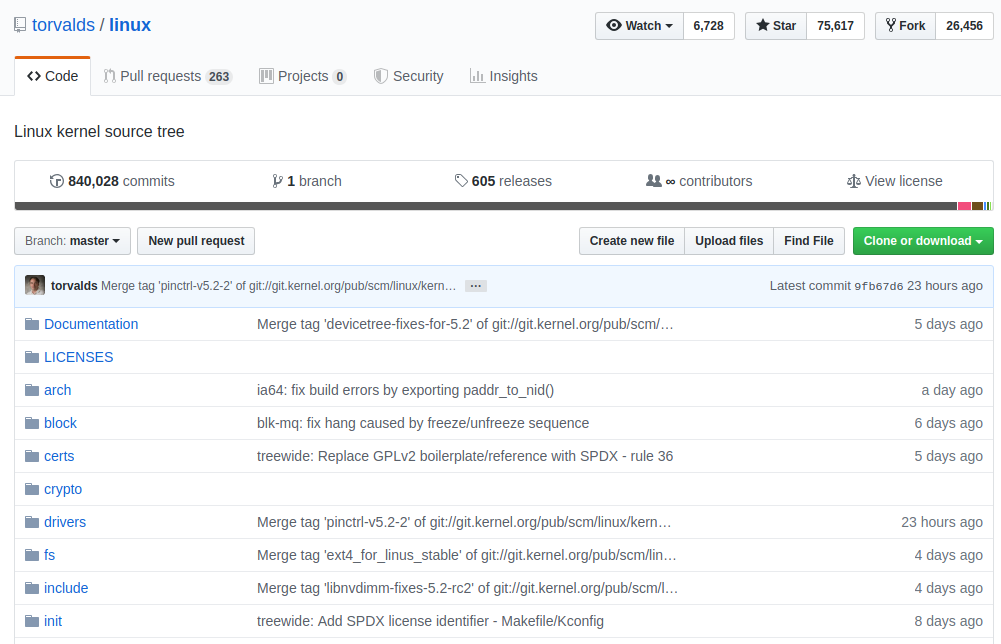
Task: Open the View license link
Action: 894,181
